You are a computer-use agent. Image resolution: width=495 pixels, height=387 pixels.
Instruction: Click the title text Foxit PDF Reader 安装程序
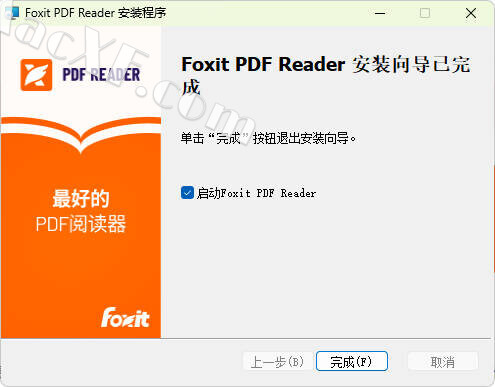pyautogui.click(x=95, y=13)
